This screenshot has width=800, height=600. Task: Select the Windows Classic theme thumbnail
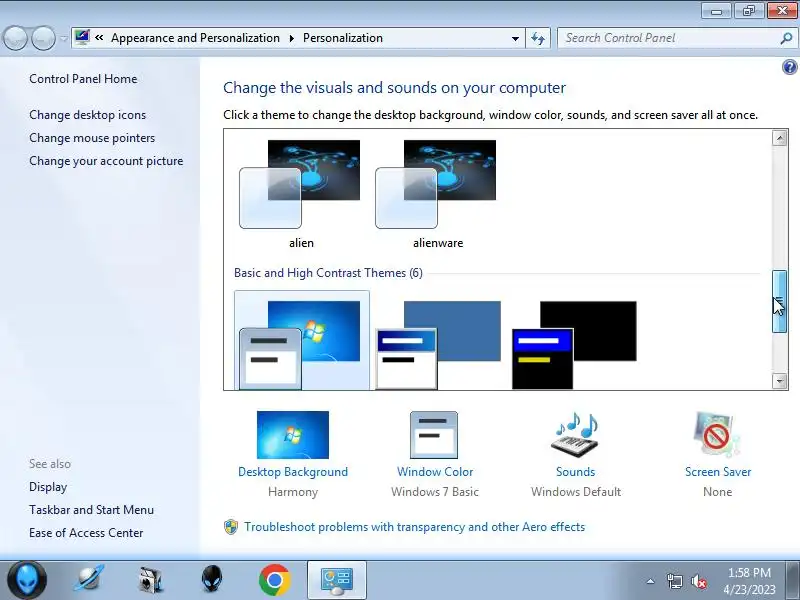[x=438, y=345]
